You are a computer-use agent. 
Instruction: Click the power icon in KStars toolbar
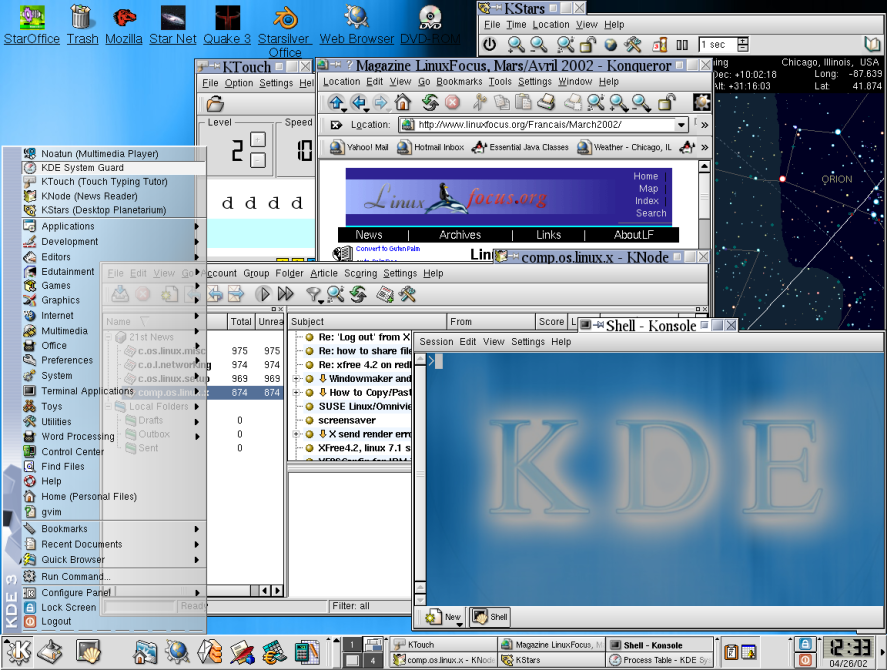pos(490,44)
